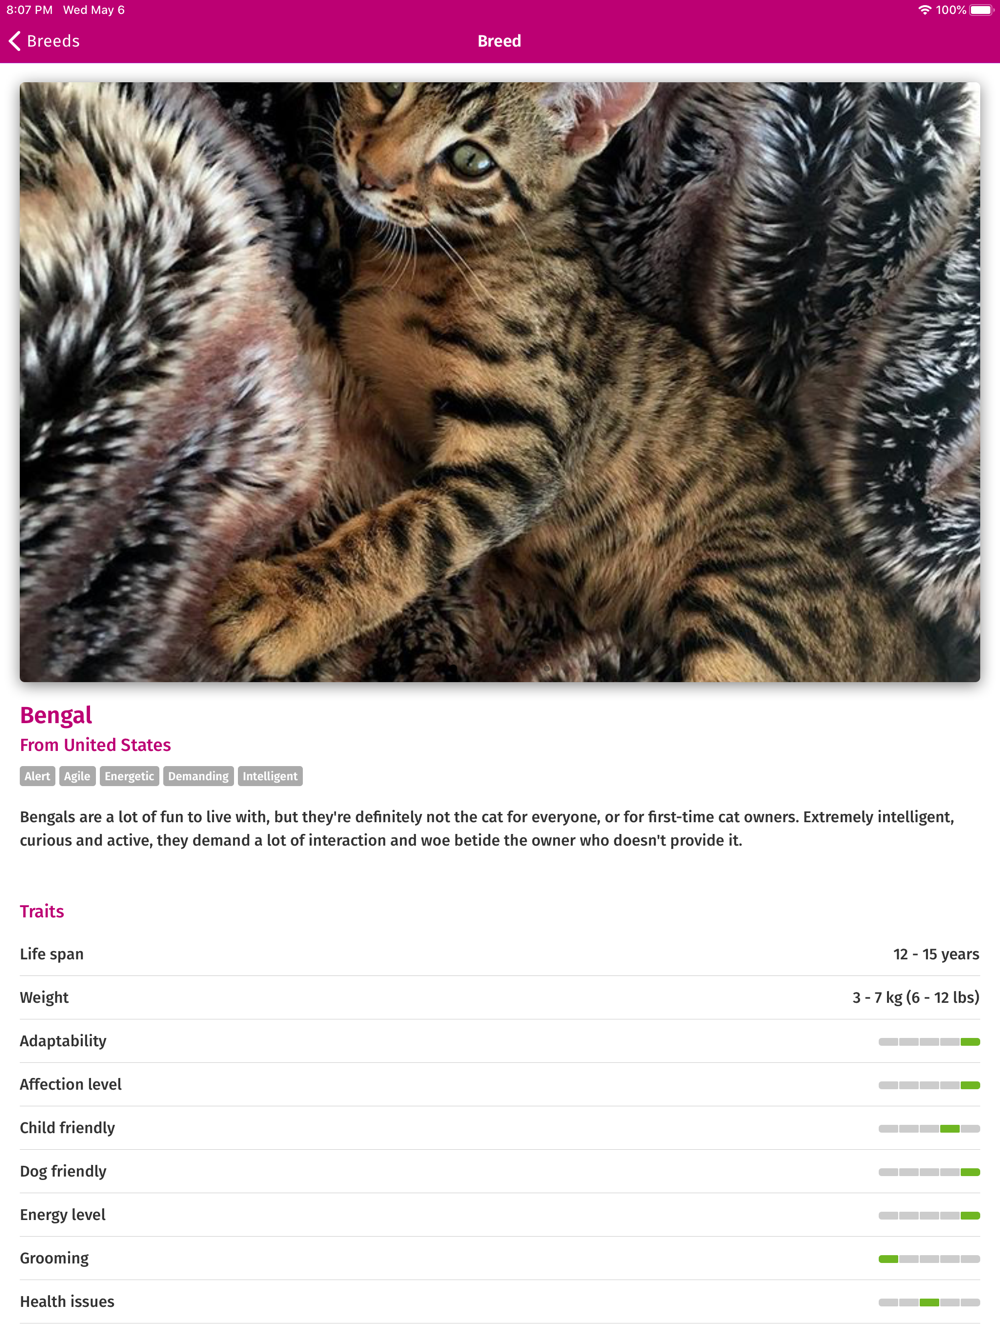Tap the From United States origin text
This screenshot has height=1334, width=1000.
(x=95, y=745)
